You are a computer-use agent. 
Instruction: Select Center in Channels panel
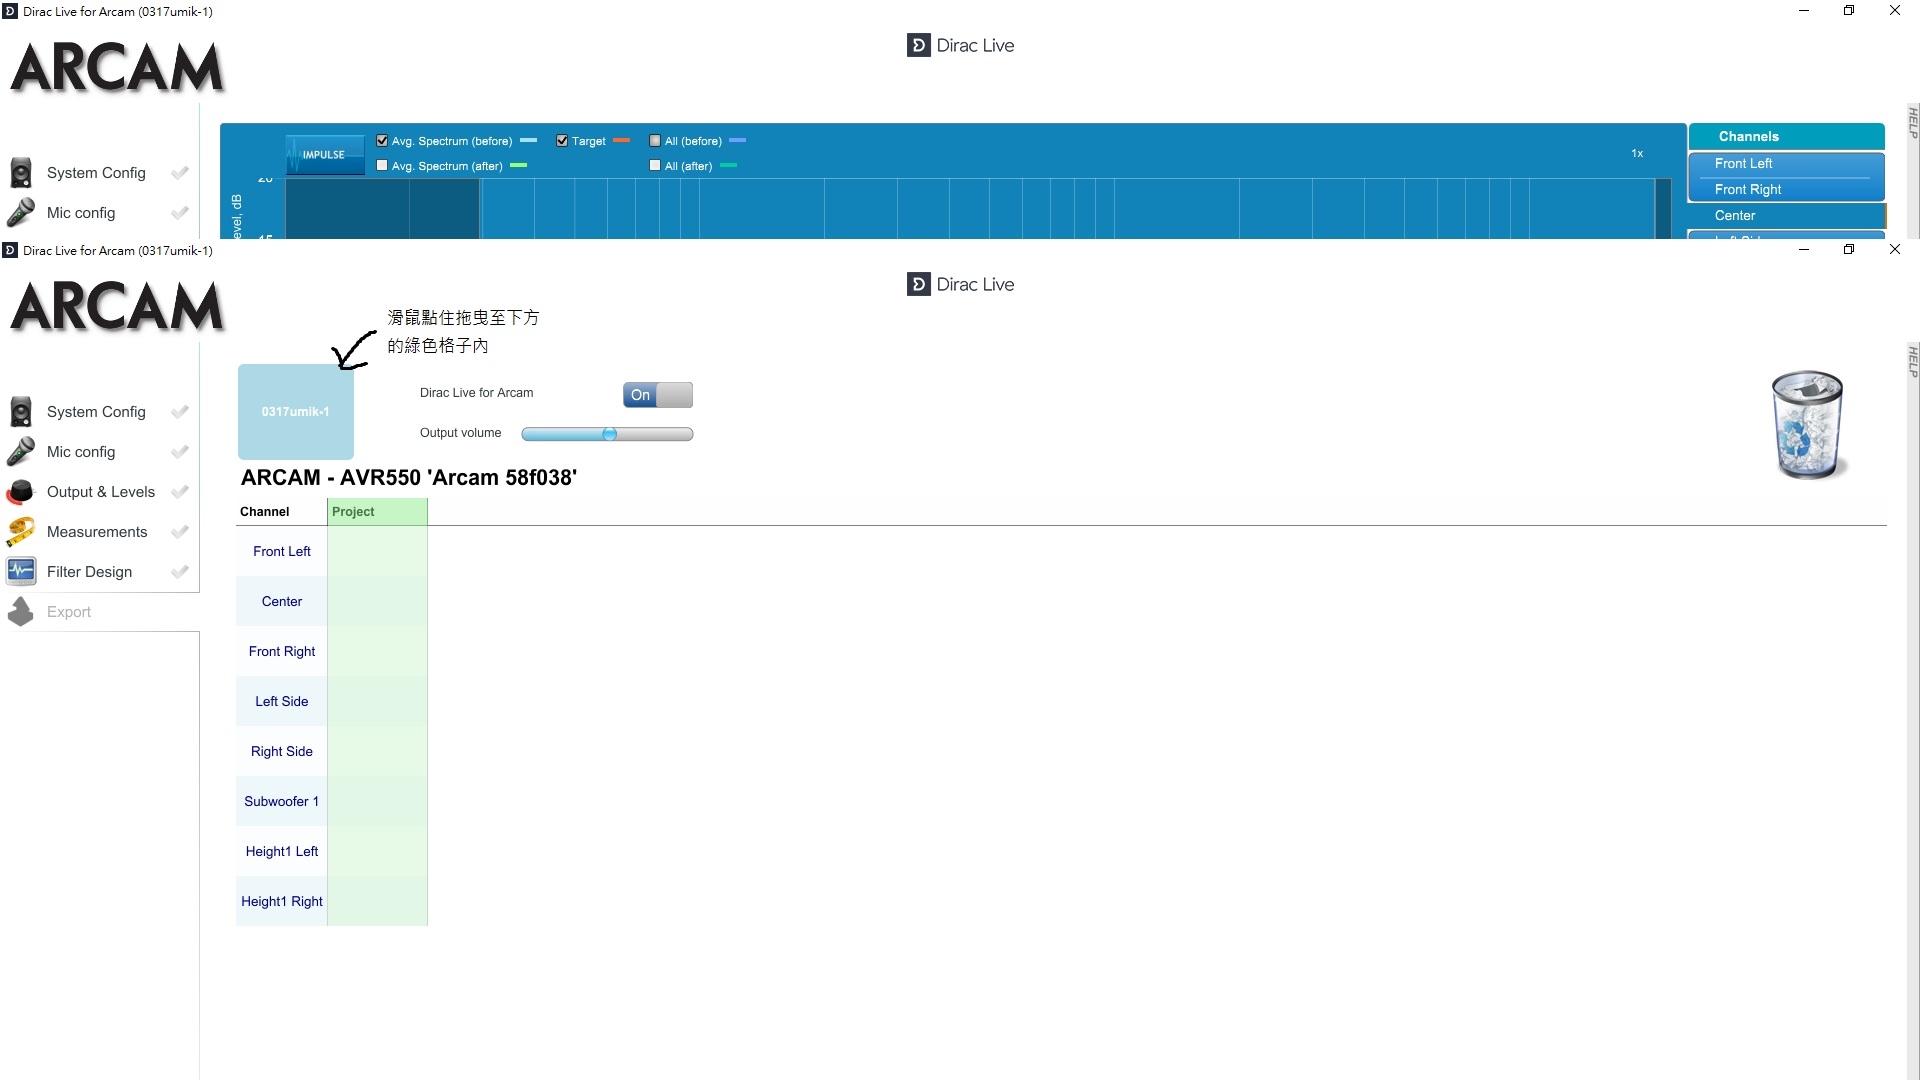(1786, 215)
